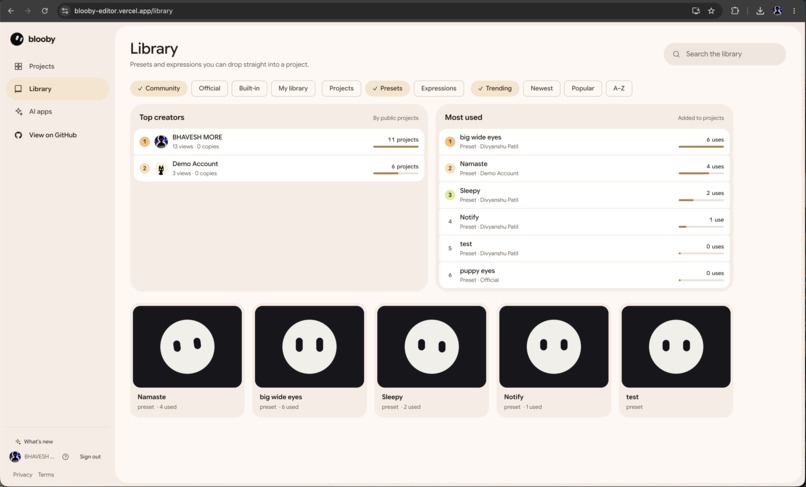The width and height of the screenshot is (806, 487).
Task: Click the Top creators heading
Action: (161, 117)
